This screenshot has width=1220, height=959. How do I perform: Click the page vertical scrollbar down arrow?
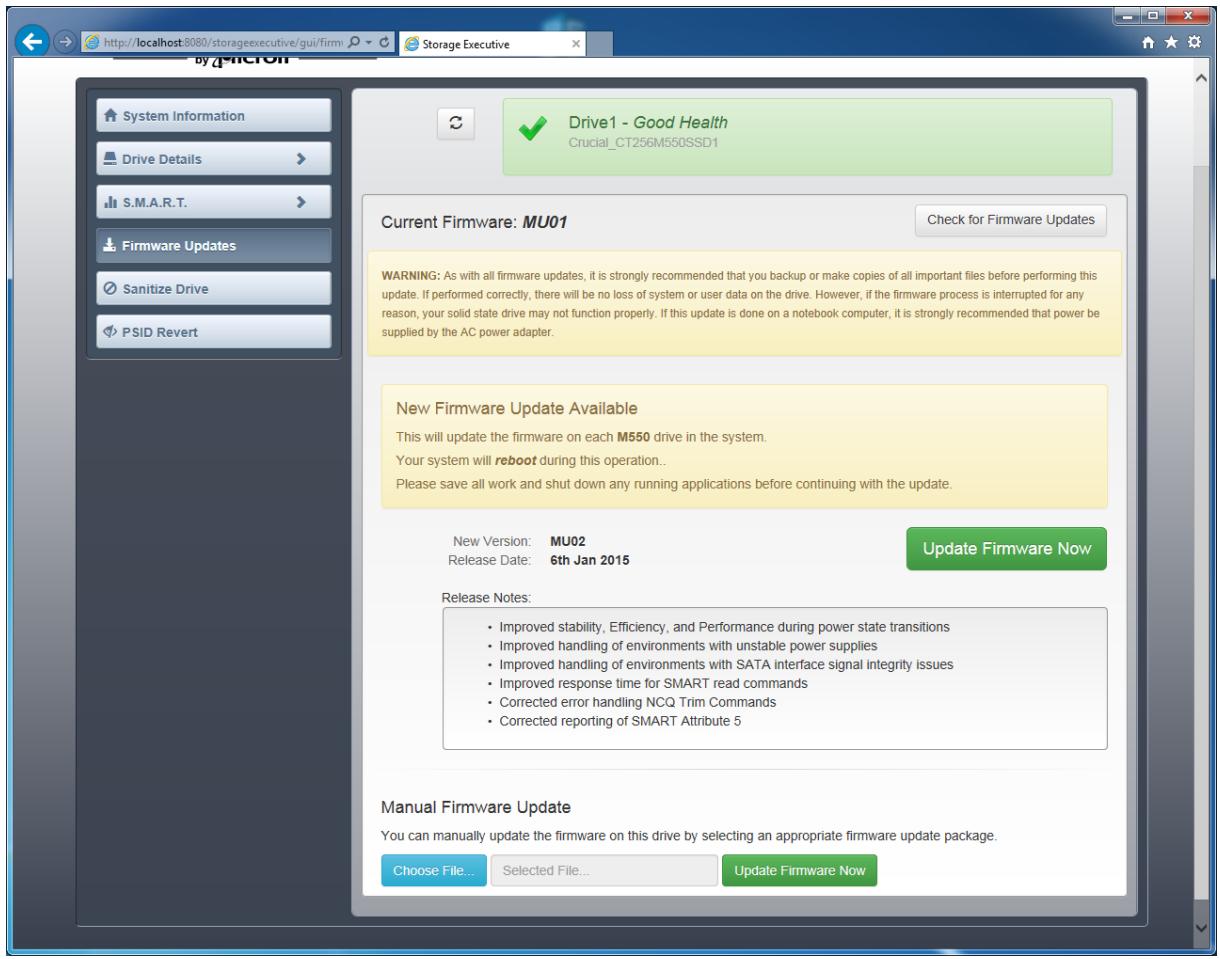(1203, 927)
